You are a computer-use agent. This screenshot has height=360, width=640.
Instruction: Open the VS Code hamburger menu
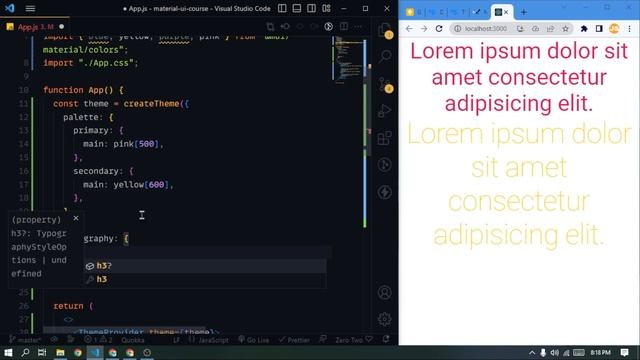pyautogui.click(x=30, y=8)
